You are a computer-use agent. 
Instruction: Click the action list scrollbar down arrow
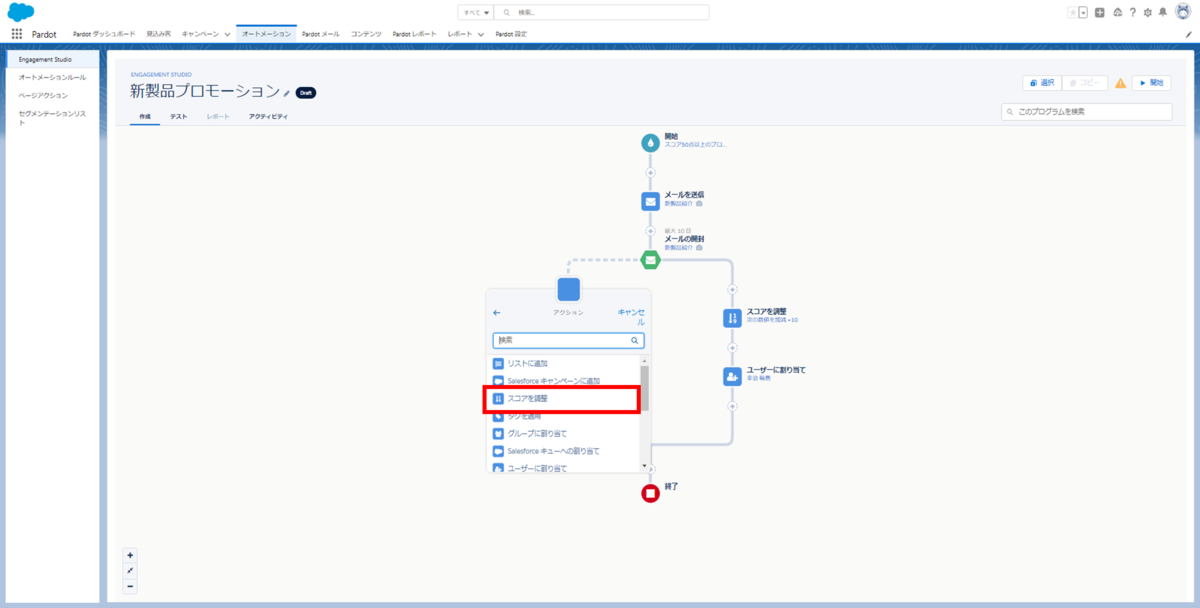point(645,466)
